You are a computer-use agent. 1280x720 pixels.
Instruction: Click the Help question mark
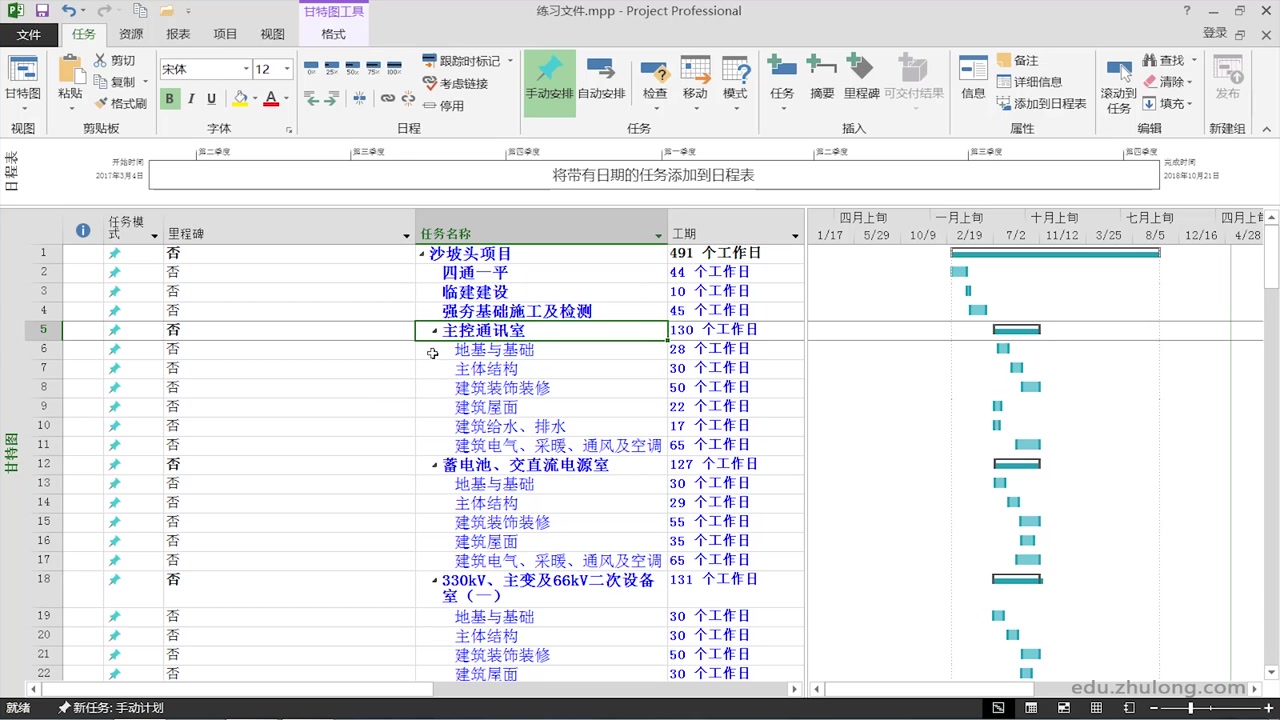[1187, 11]
